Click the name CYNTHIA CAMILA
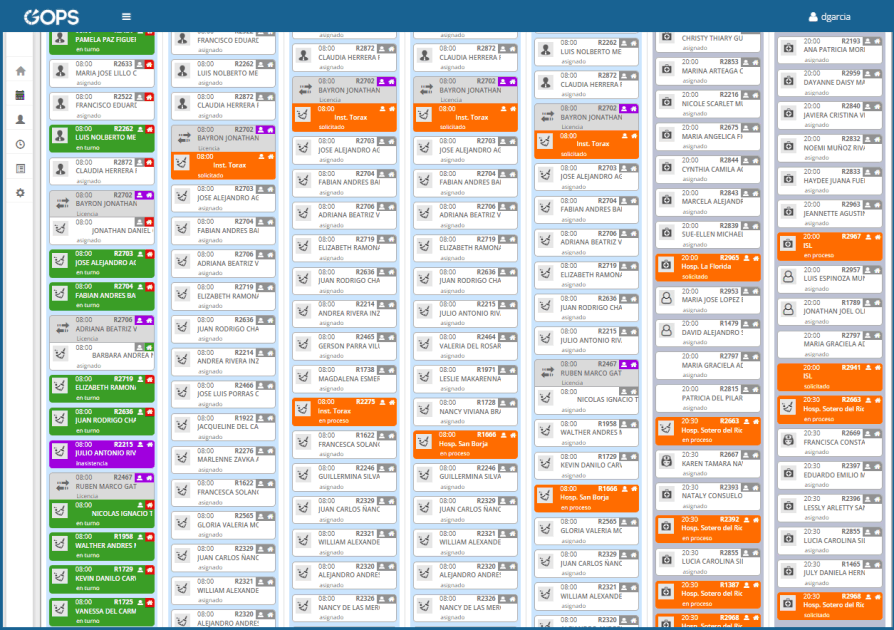 pyautogui.click(x=712, y=169)
